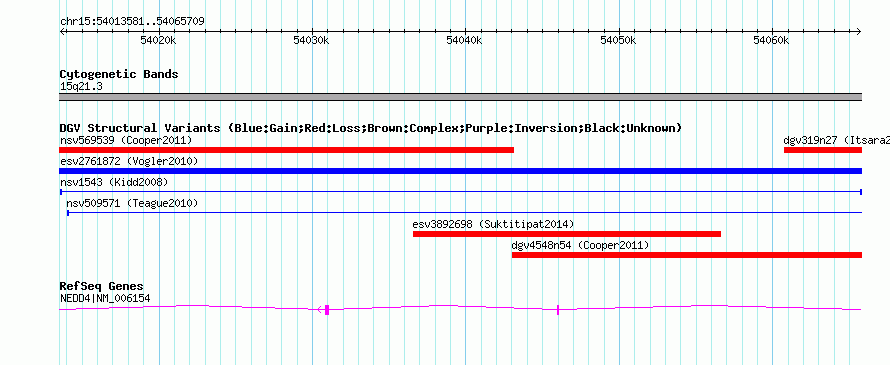Click the left arrowhead of the ruler

pos(62,31)
